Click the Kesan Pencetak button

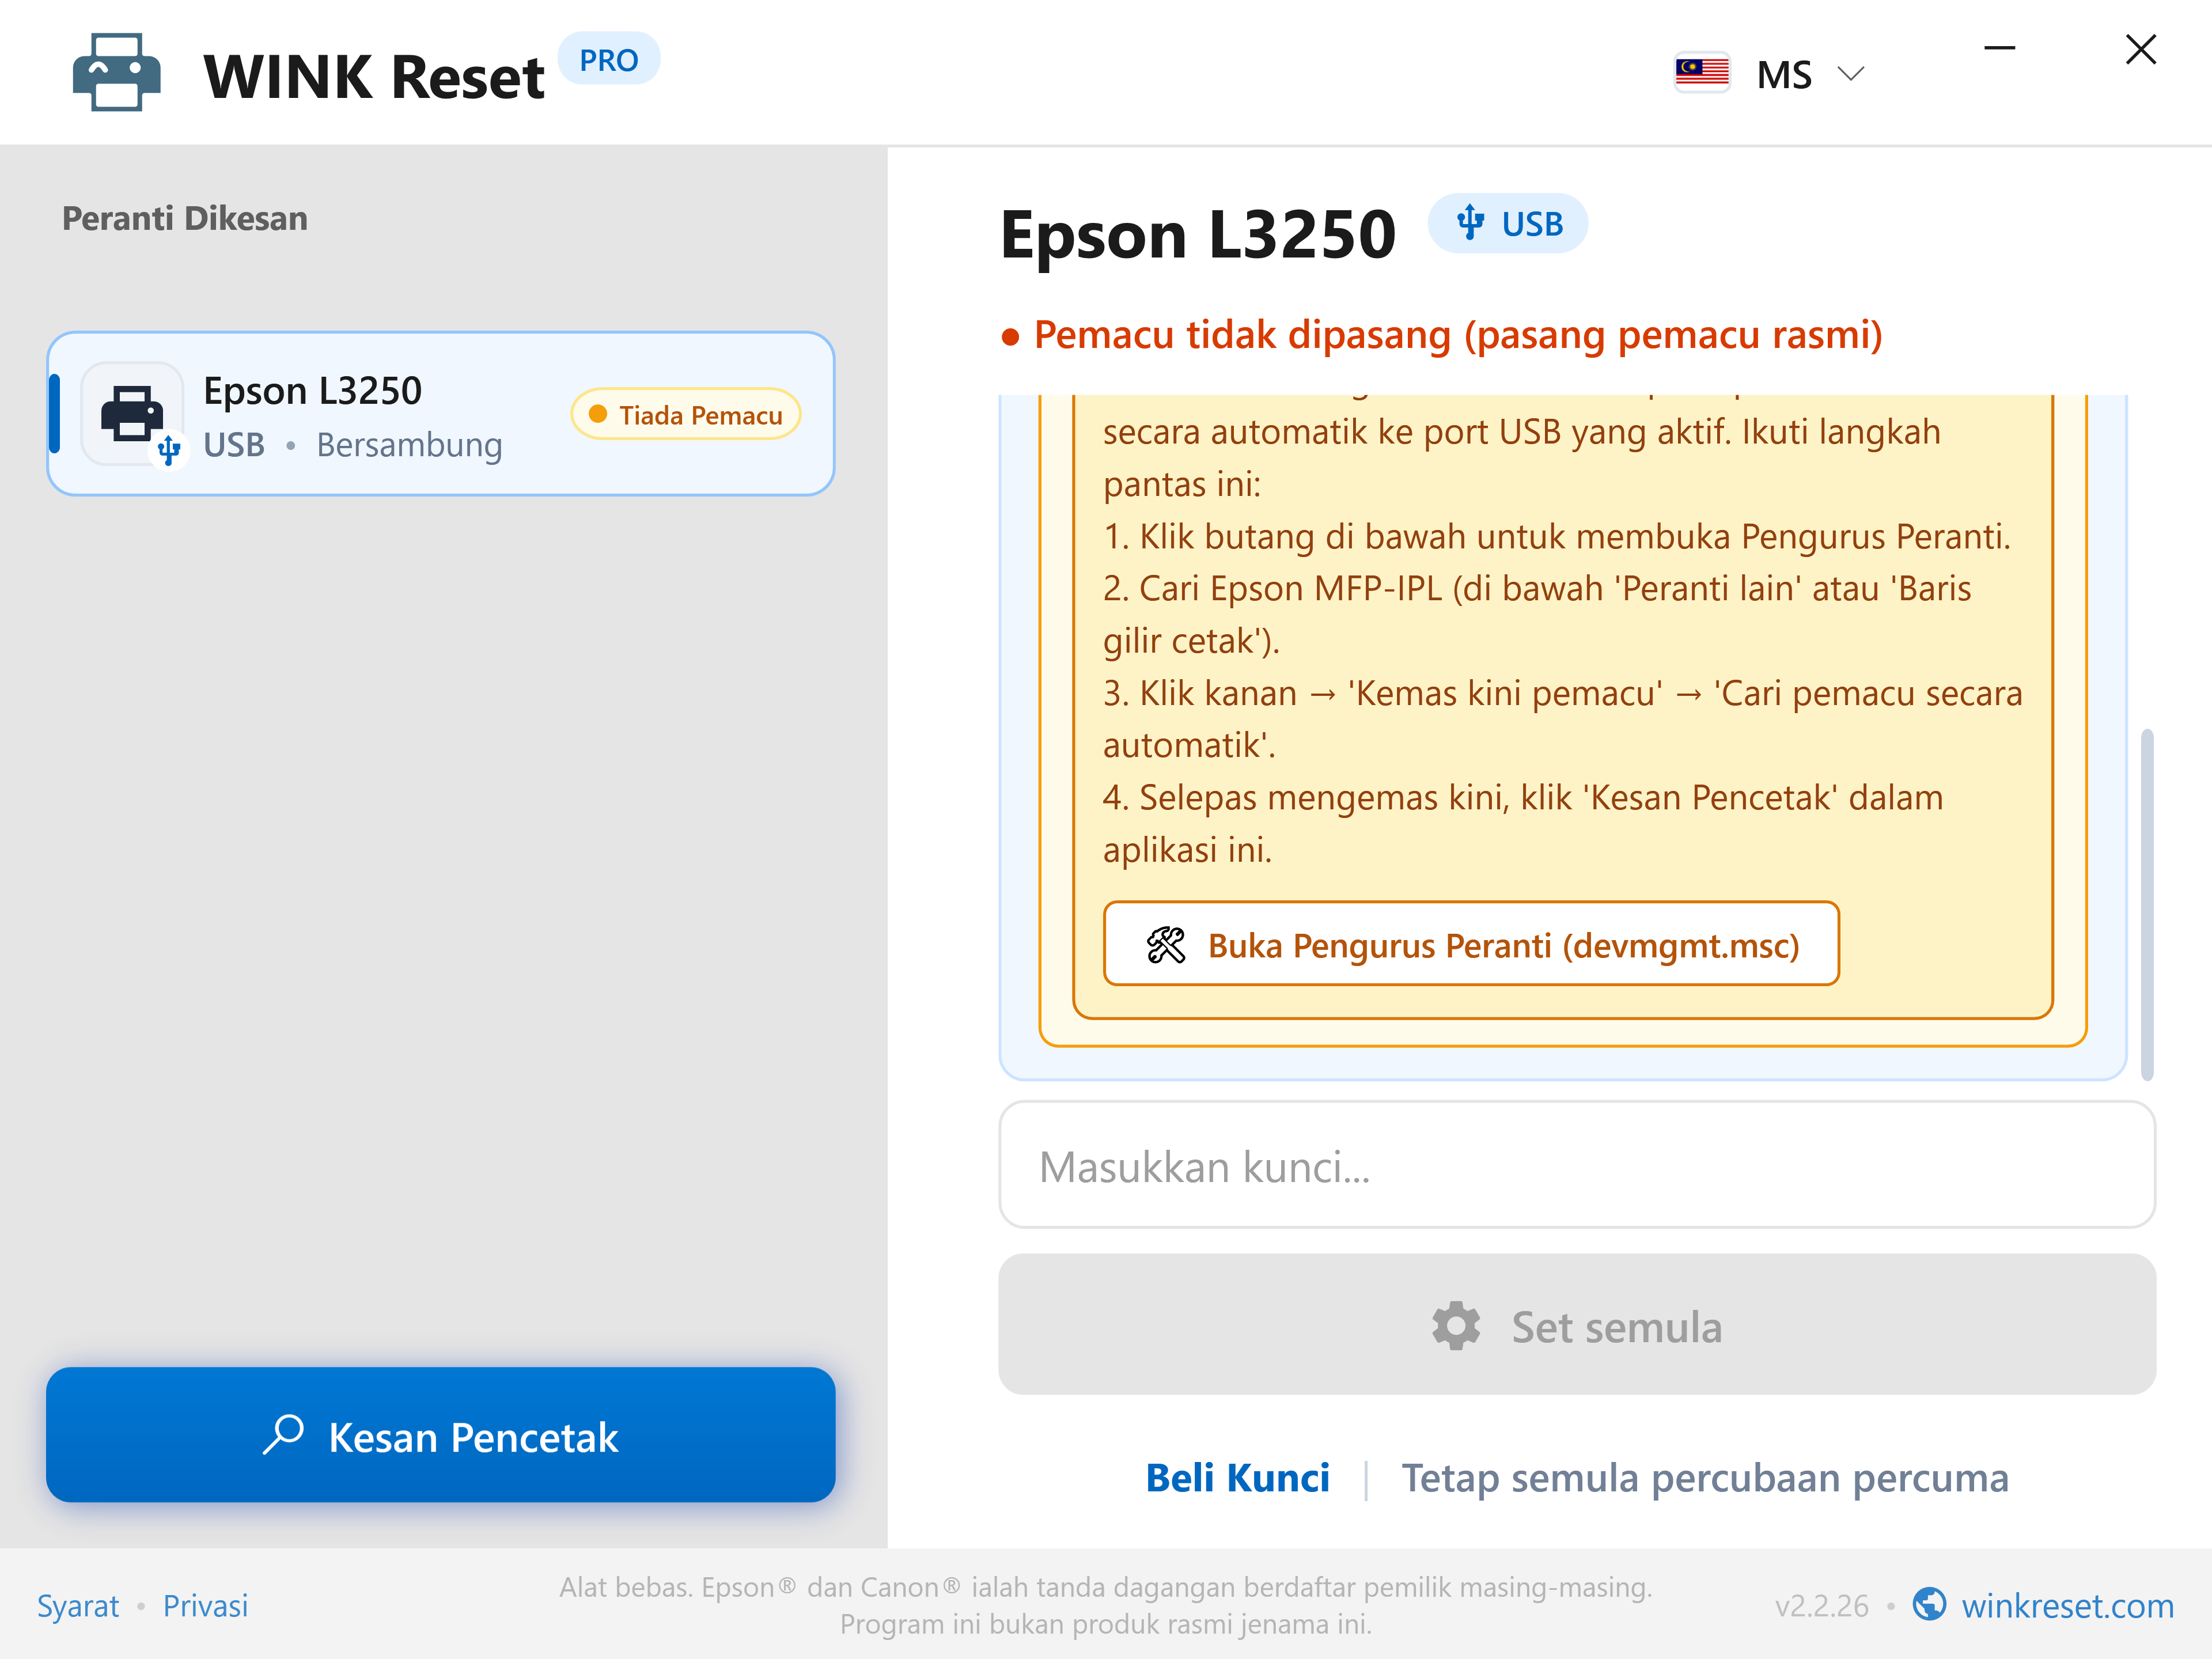[441, 1435]
